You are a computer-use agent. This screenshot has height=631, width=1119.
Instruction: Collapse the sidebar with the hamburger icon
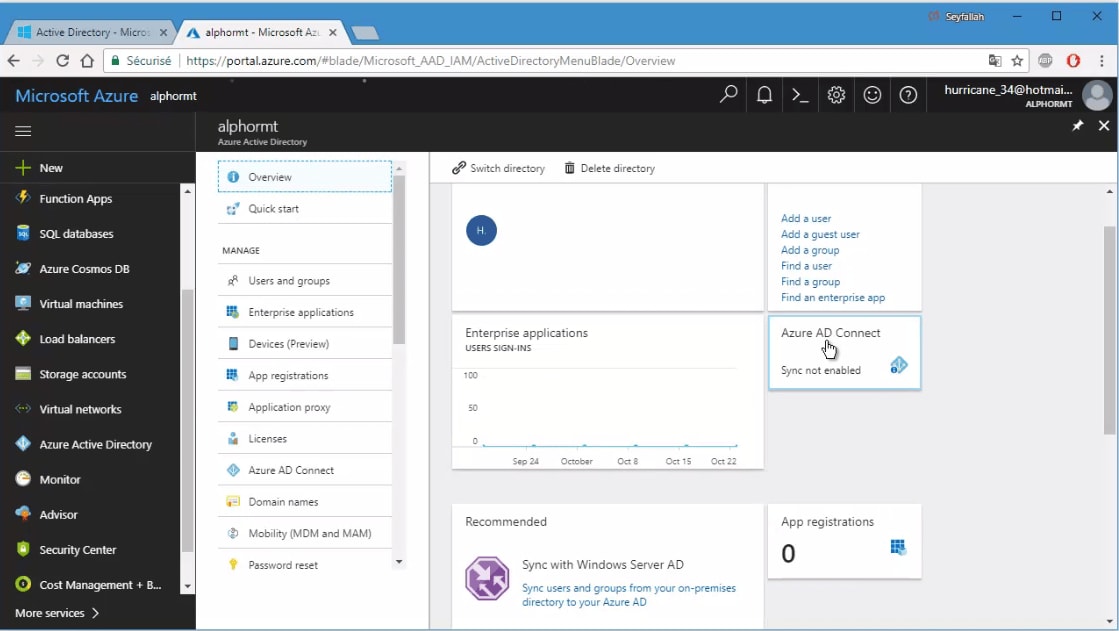tap(22, 131)
